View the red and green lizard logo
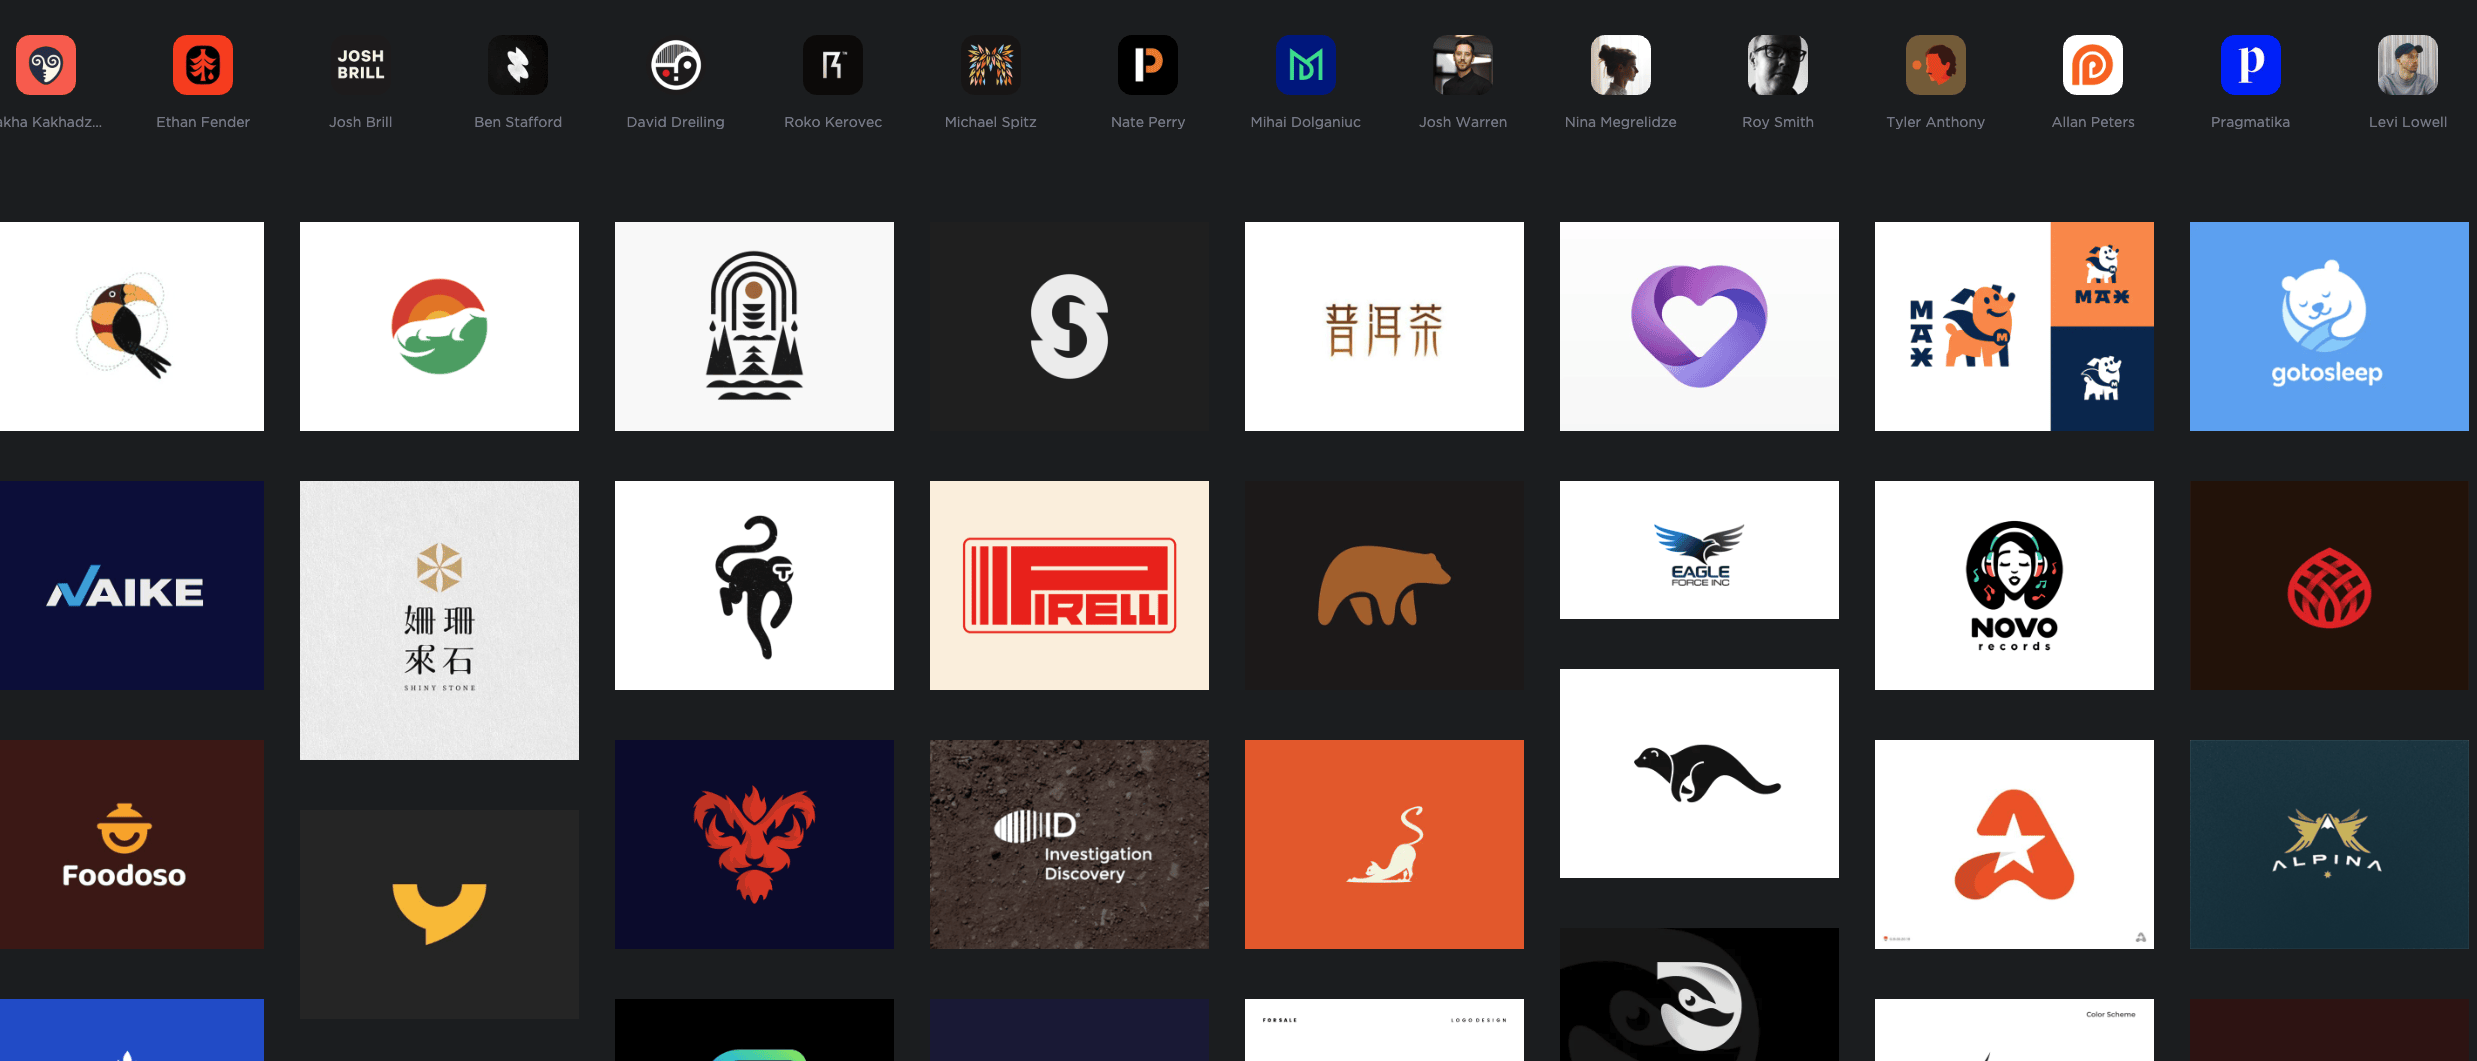 tap(439, 326)
